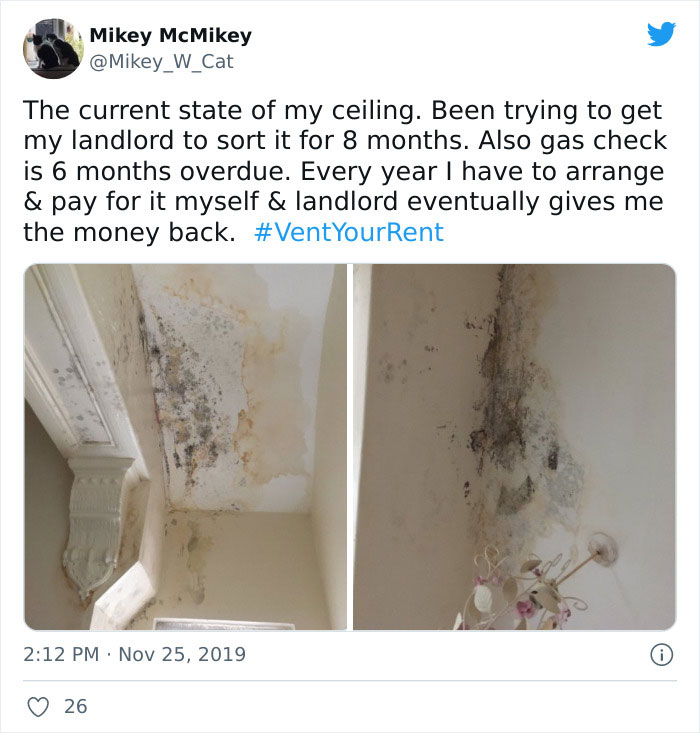Click the Nov 25, 2019 date
This screenshot has width=700, height=733.
tap(182, 654)
